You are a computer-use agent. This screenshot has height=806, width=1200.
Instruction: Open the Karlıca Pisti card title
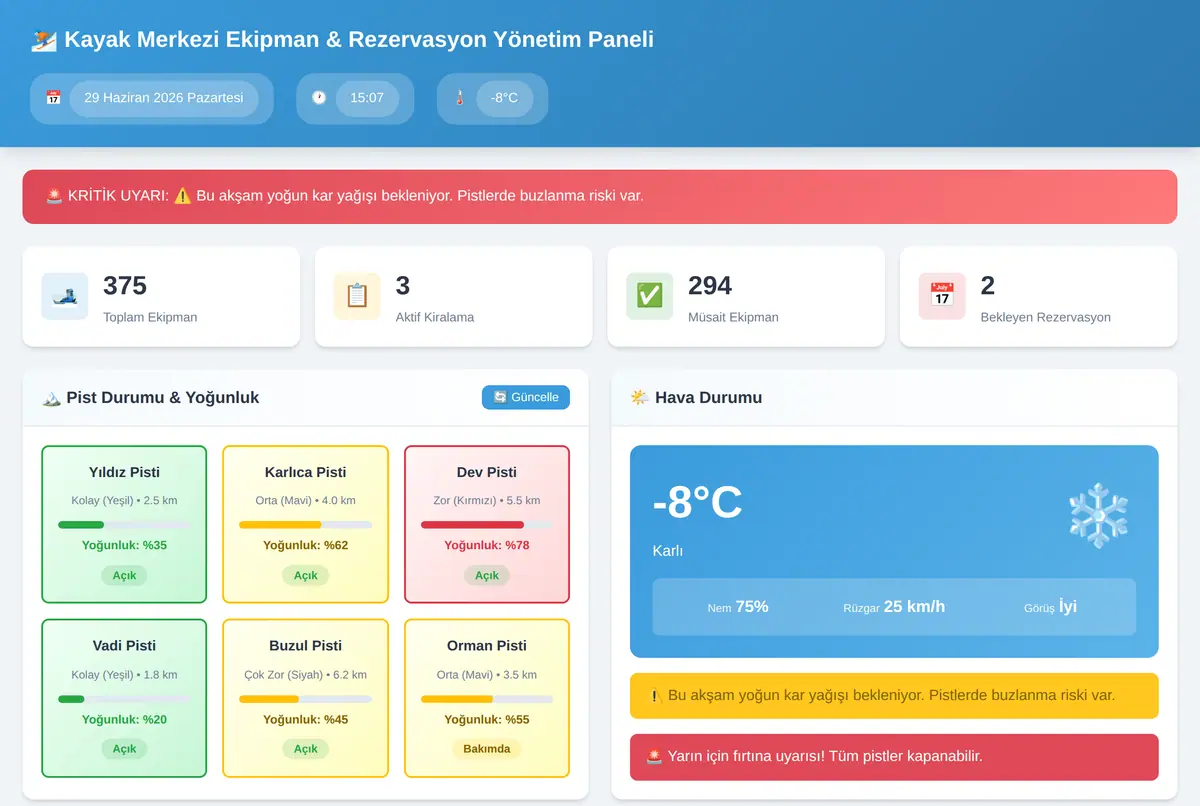coord(305,472)
